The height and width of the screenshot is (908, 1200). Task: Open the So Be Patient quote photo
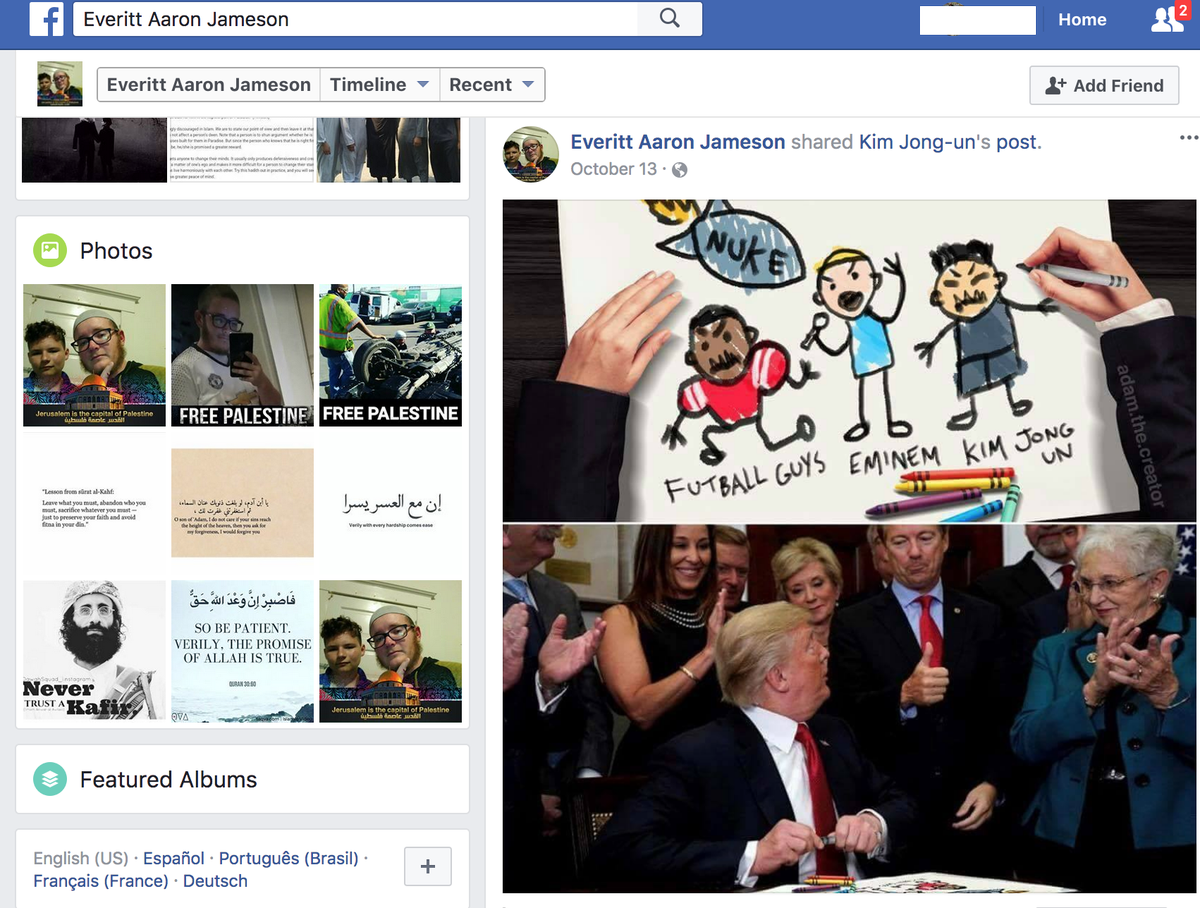[x=242, y=651]
